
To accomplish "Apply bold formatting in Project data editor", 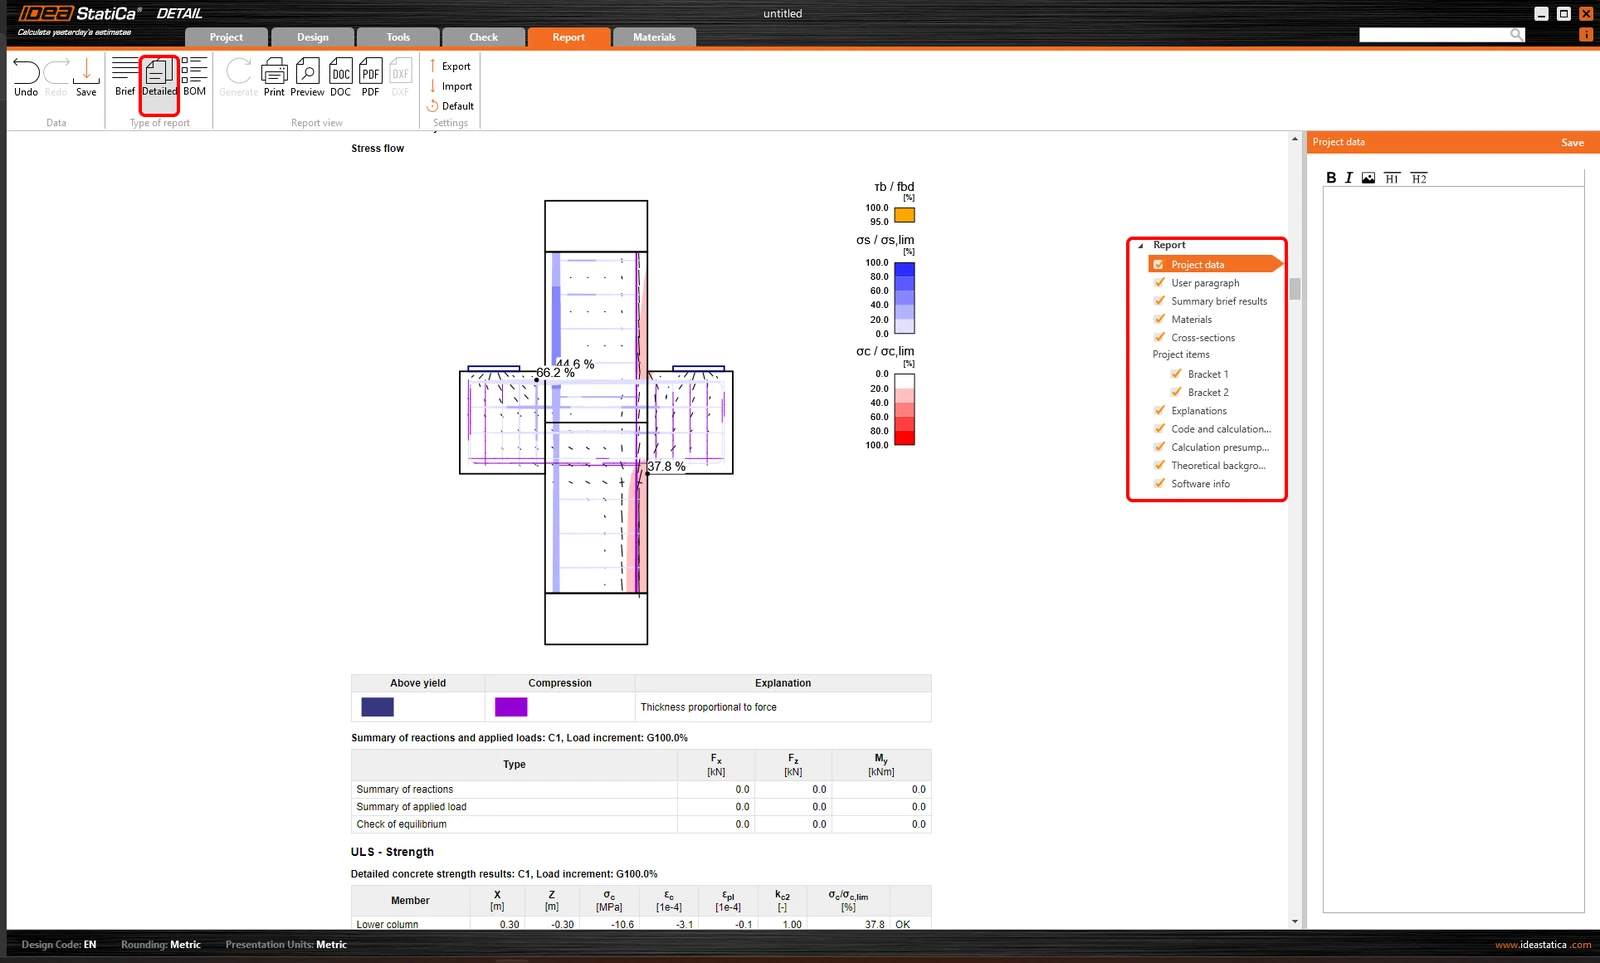I will point(1331,178).
